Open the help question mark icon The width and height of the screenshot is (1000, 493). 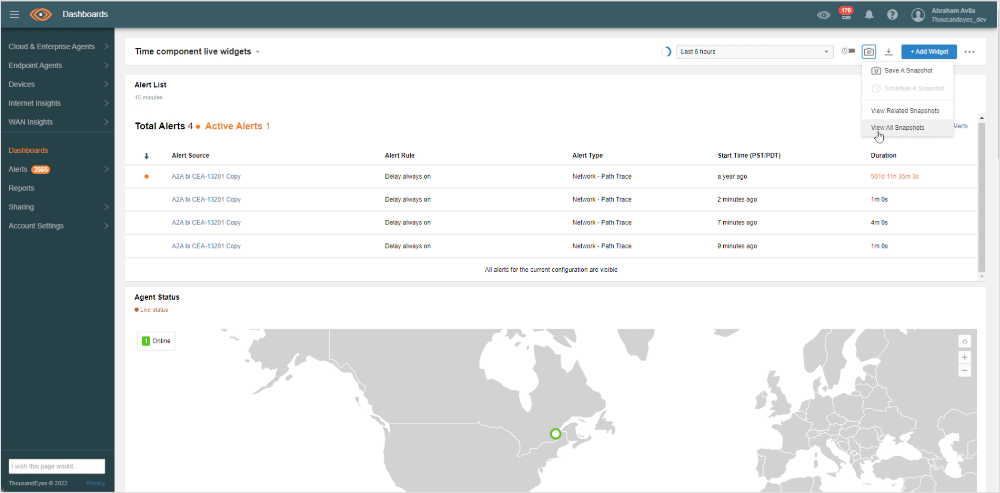892,15
